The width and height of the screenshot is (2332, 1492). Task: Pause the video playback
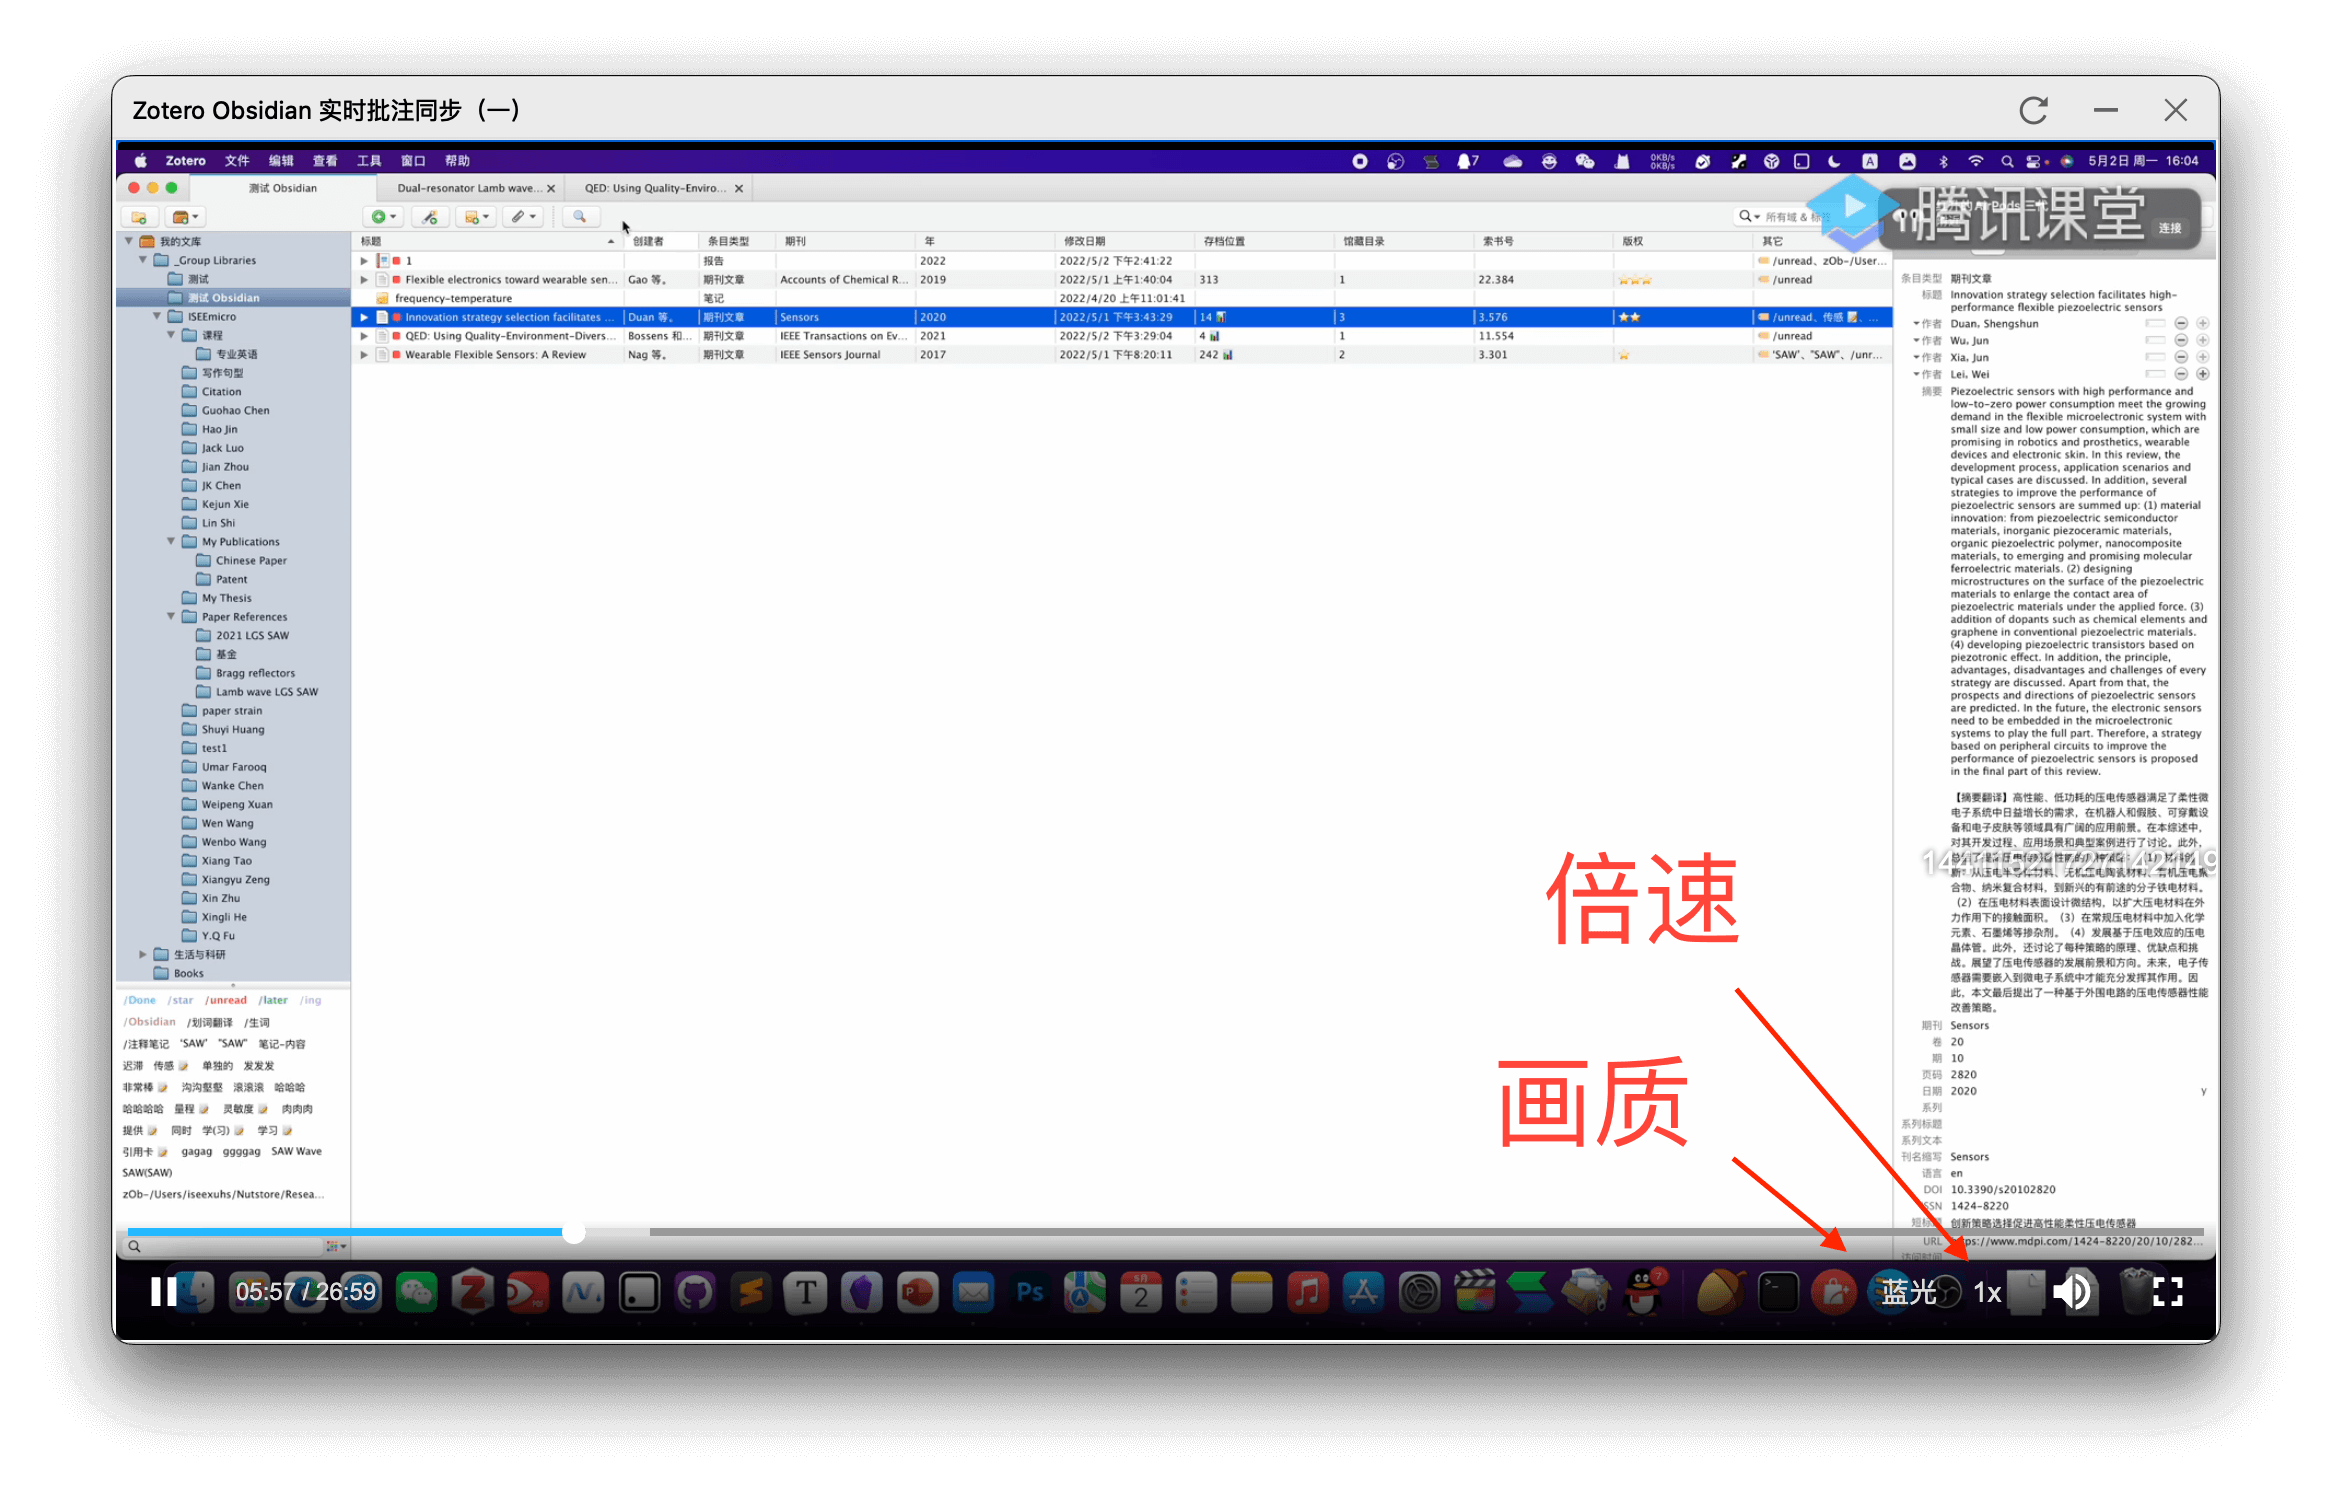point(163,1292)
